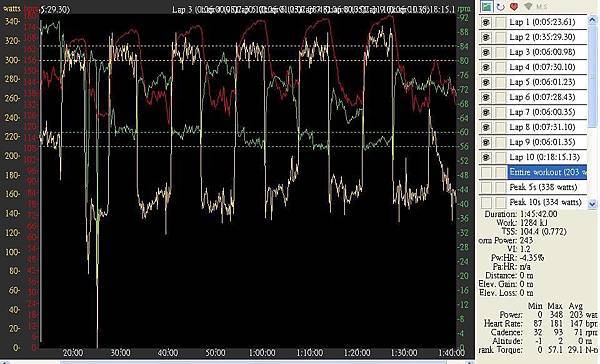Select the highlighted Entire workout row
600x364 pixels.
click(x=547, y=172)
